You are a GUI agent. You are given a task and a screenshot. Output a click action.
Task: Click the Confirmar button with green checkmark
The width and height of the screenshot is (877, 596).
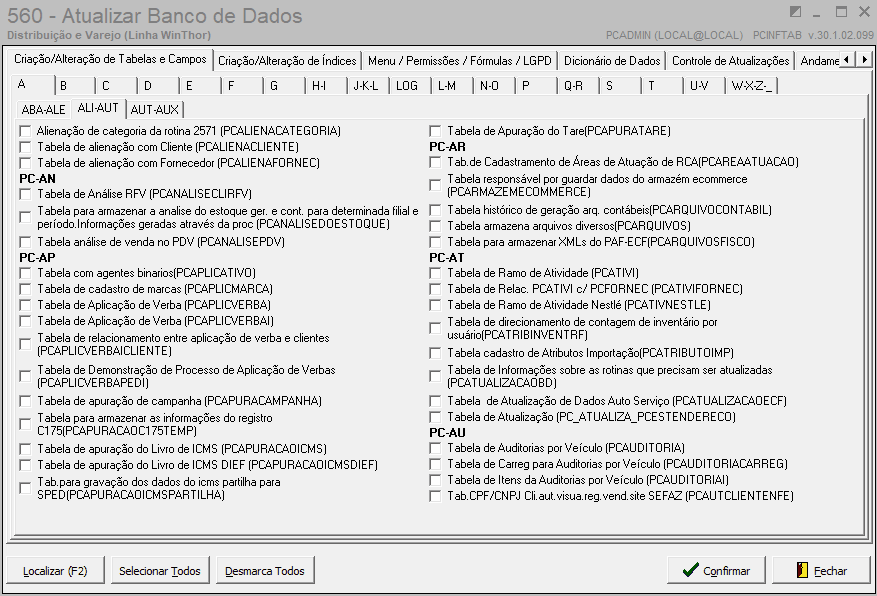[x=716, y=571]
